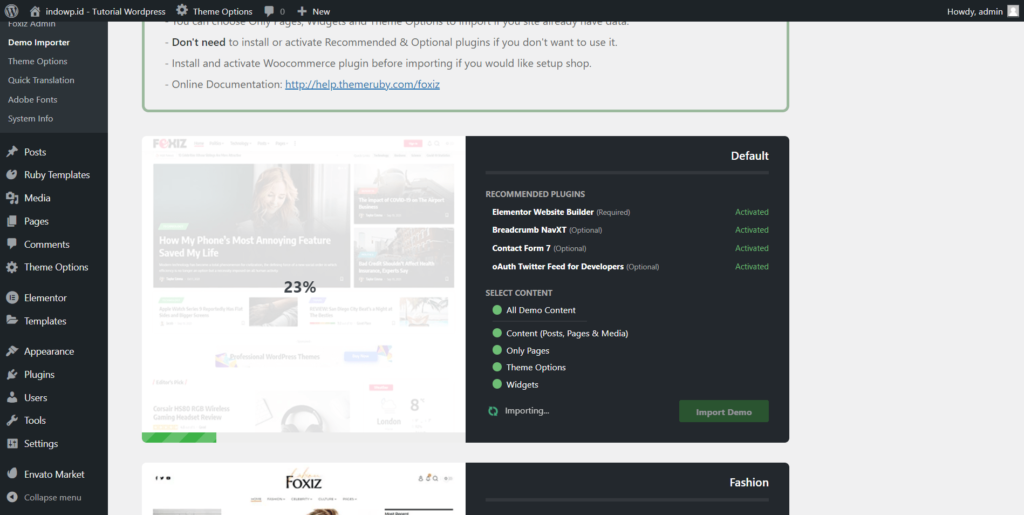Viewport: 1024px width, 515px height.
Task: Click the Tools wrench icon in sidebar
Action: 12,420
